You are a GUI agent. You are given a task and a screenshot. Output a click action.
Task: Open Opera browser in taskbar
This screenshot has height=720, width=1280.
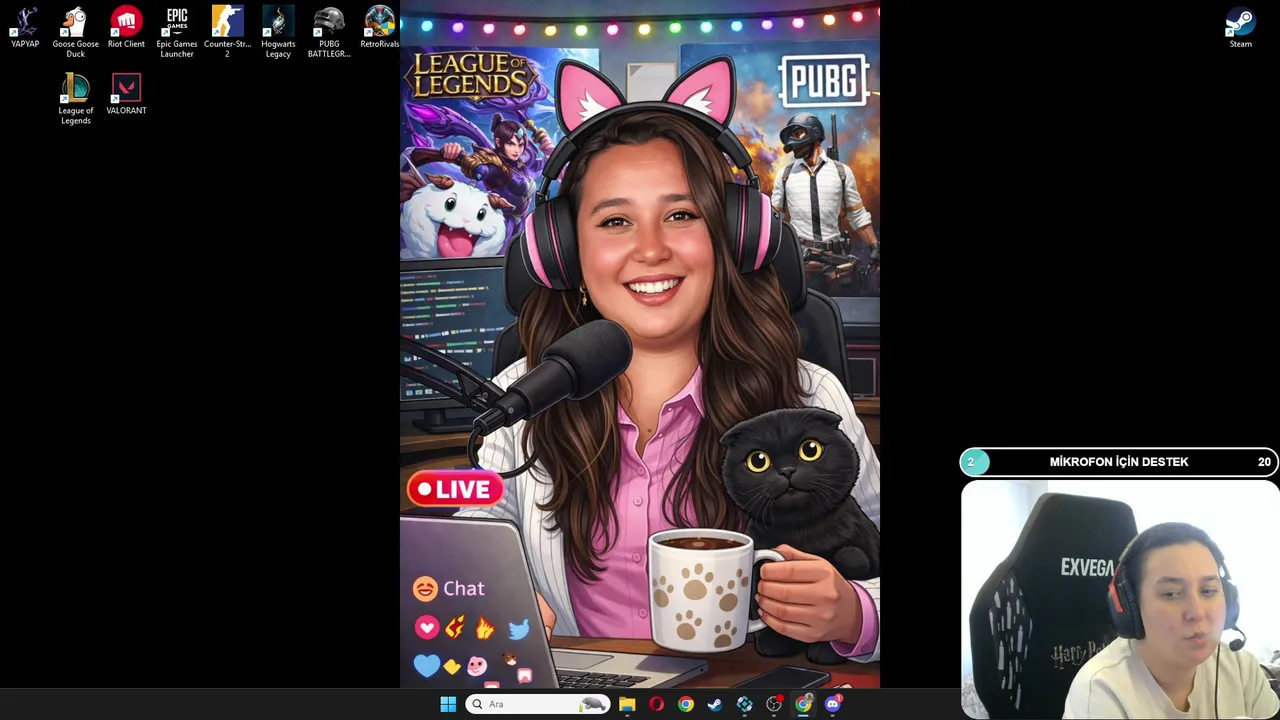[656, 704]
